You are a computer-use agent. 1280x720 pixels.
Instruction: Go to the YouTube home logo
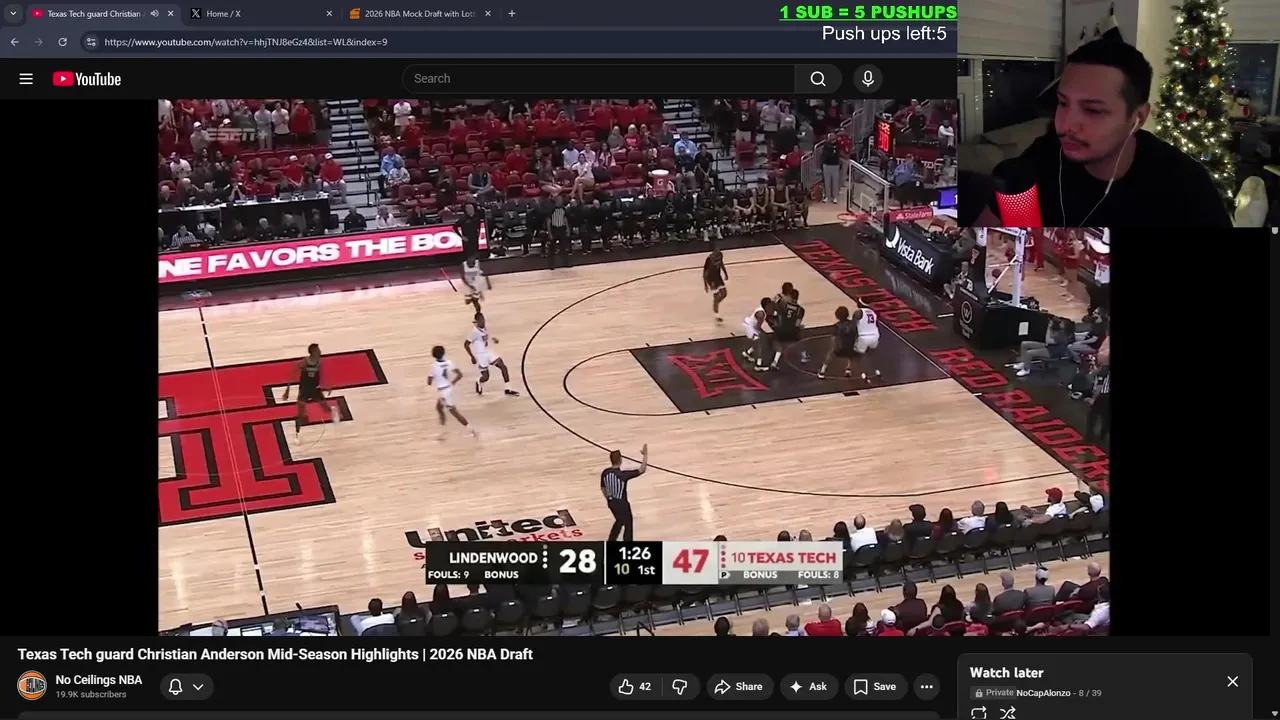click(x=87, y=79)
